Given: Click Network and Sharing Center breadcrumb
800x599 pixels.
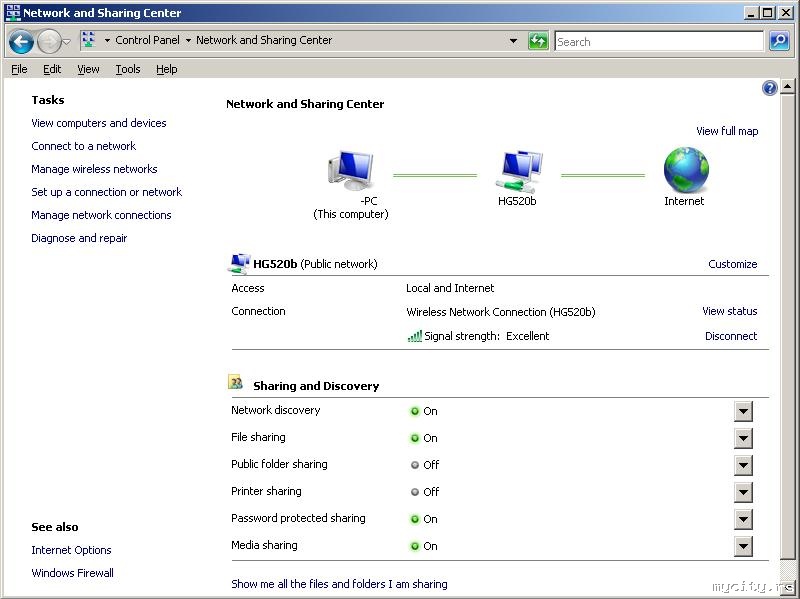Looking at the screenshot, I should (264, 40).
